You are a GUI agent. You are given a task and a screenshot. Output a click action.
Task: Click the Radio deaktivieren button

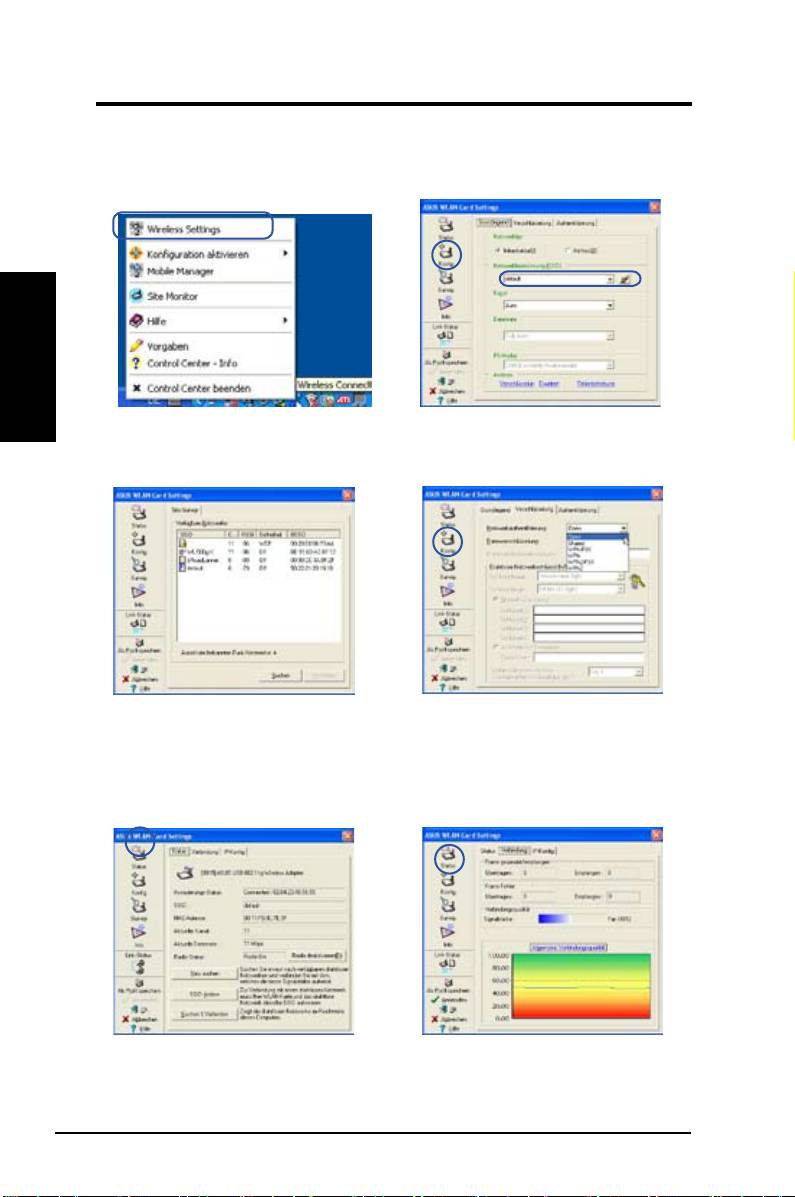[319, 956]
